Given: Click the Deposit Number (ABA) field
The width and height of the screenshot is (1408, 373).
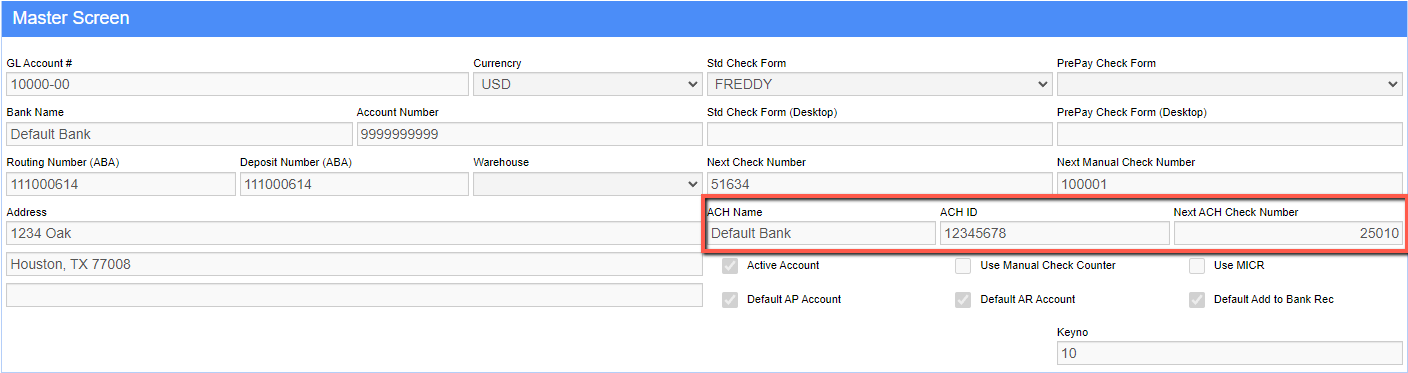Looking at the screenshot, I should (x=354, y=184).
